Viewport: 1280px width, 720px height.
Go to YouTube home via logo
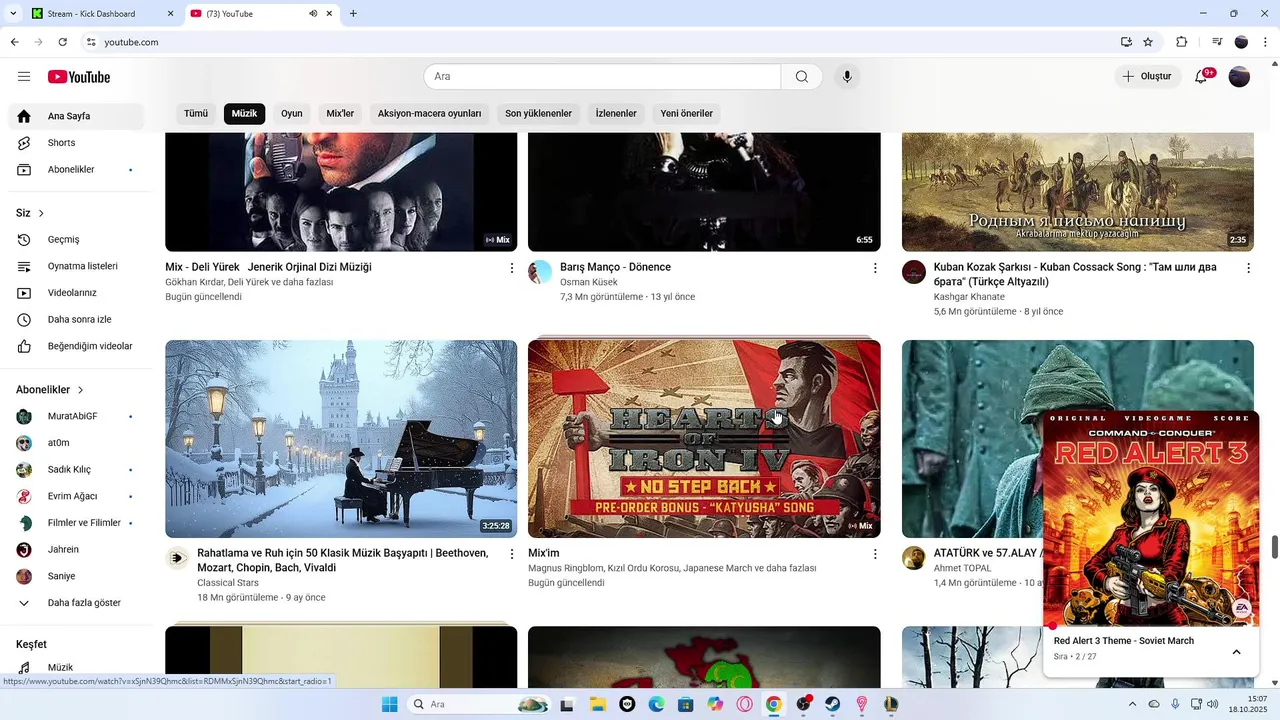coord(79,77)
